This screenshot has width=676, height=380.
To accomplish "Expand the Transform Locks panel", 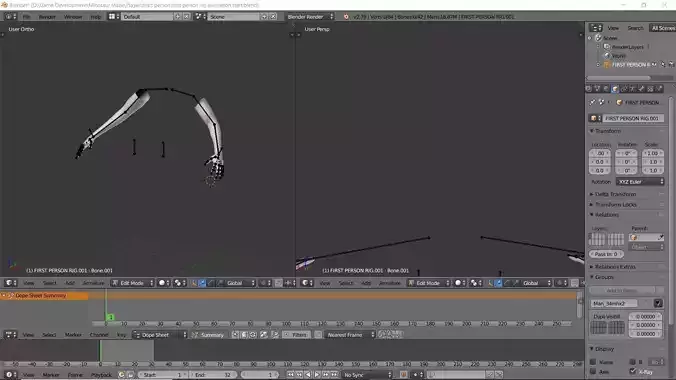I will pyautogui.click(x=615, y=205).
